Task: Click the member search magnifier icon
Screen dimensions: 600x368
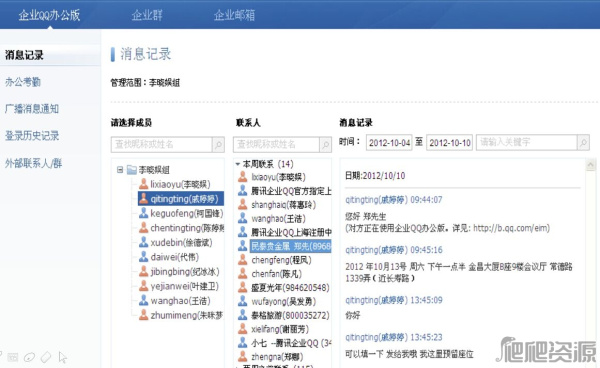Action: [218, 145]
